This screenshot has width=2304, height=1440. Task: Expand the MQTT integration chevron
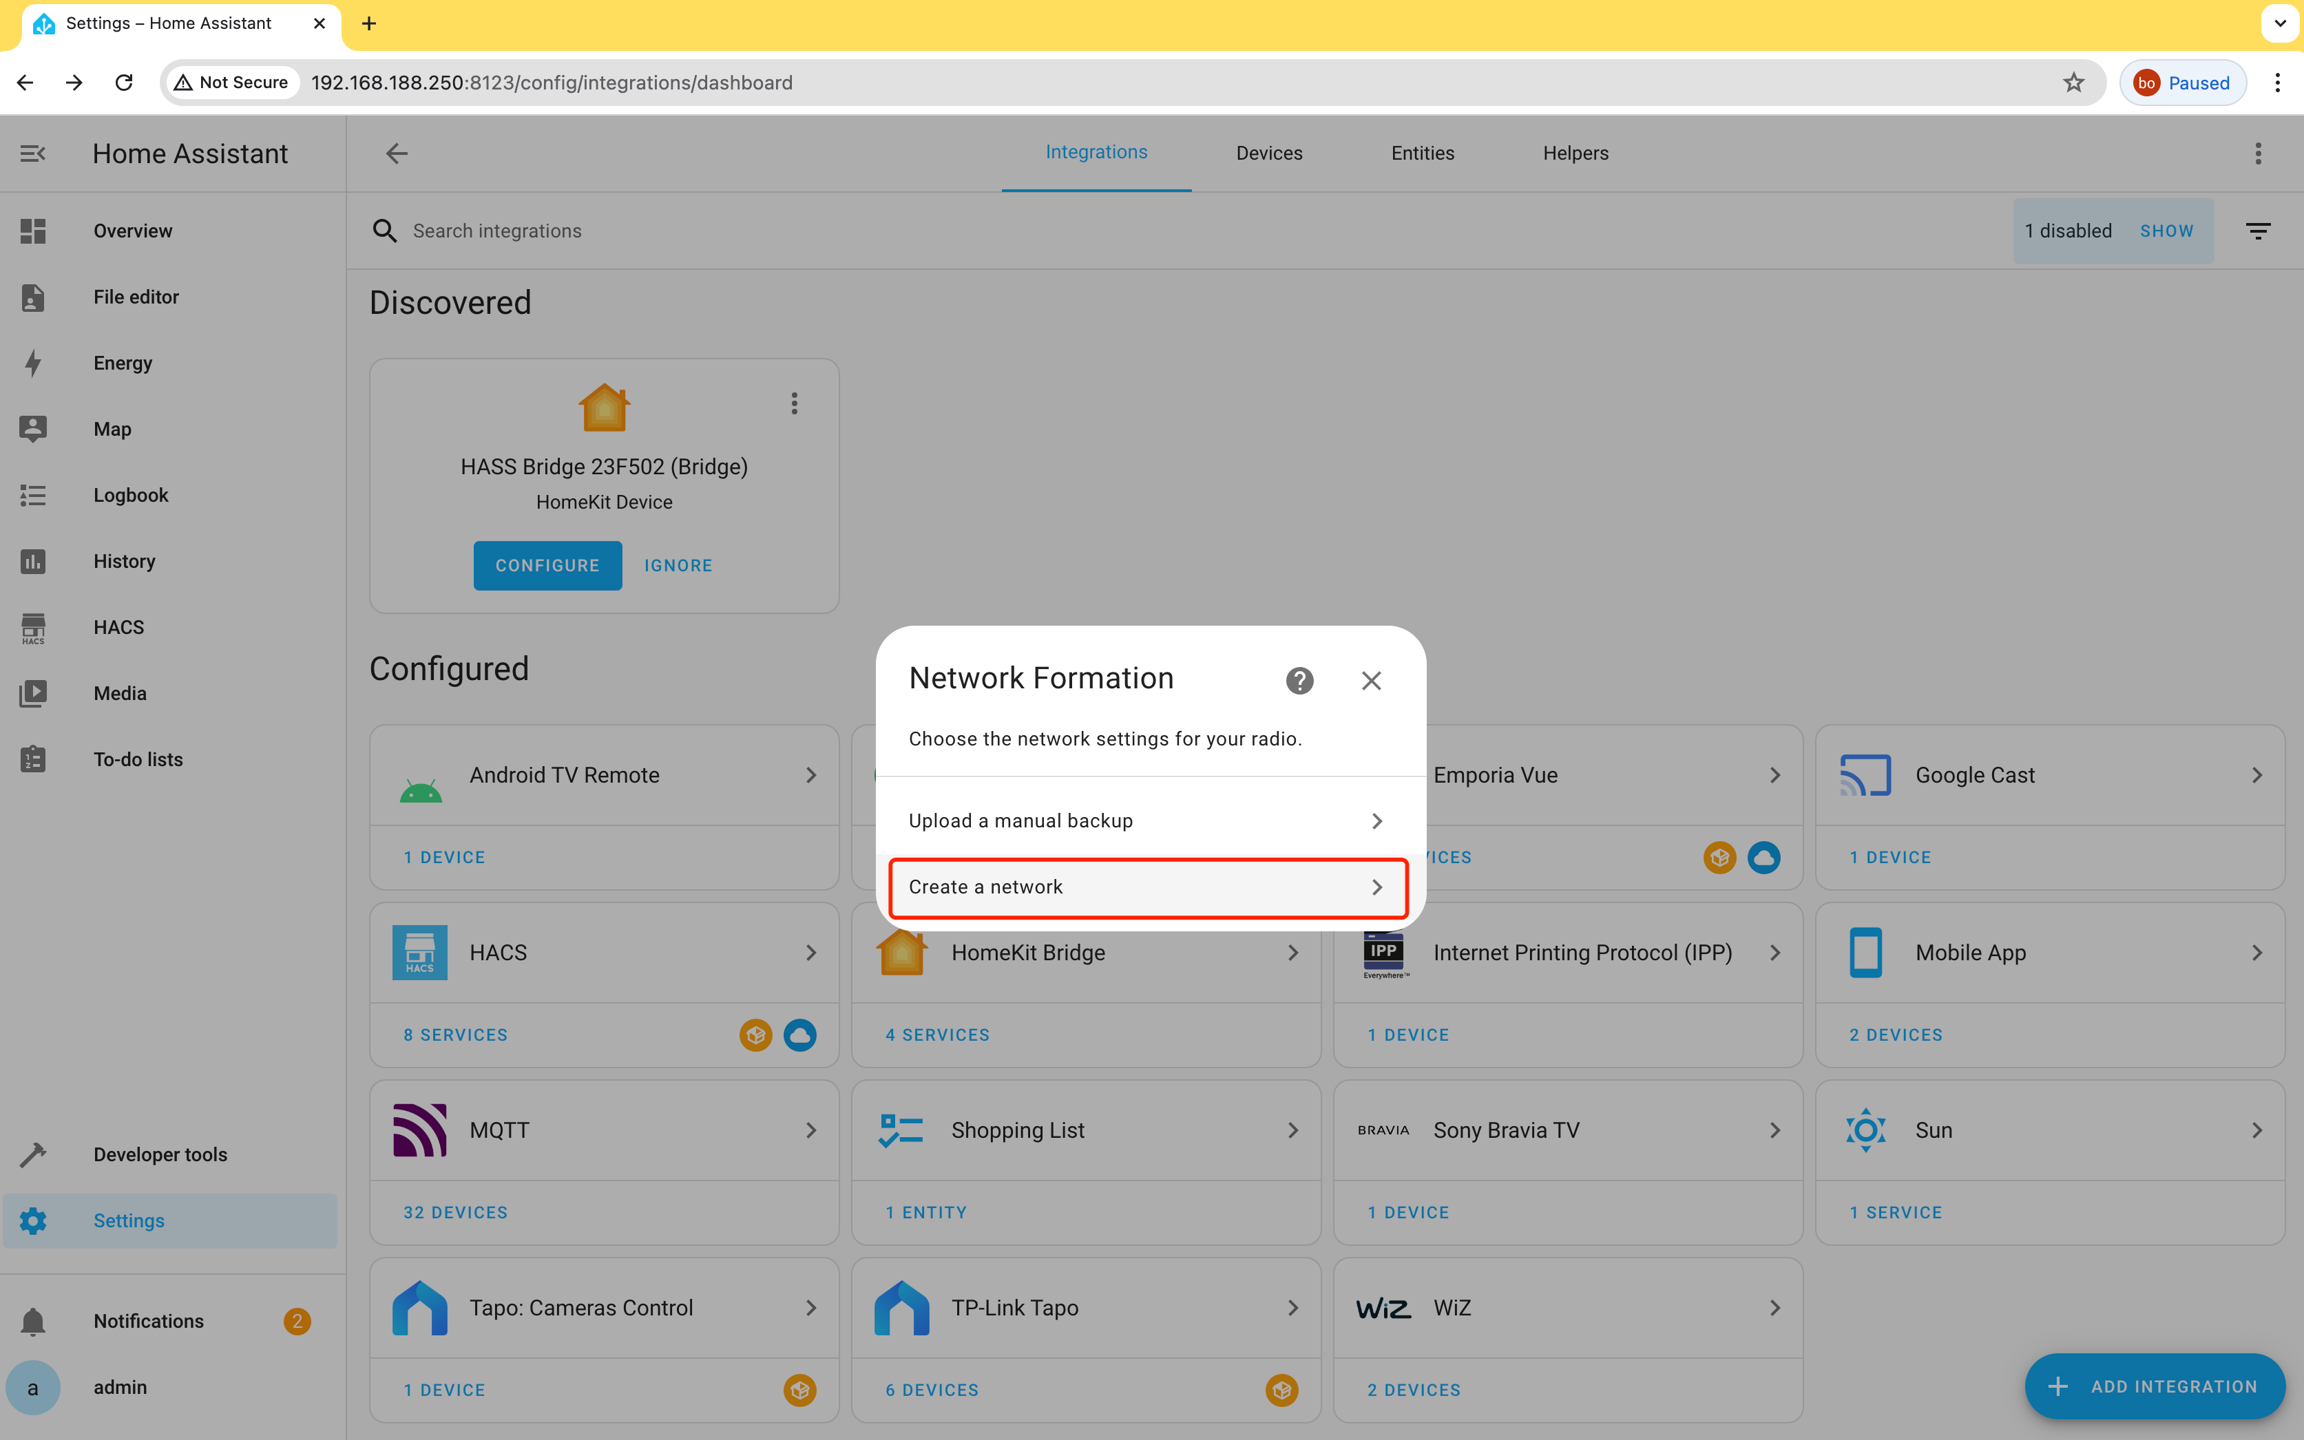tap(811, 1130)
